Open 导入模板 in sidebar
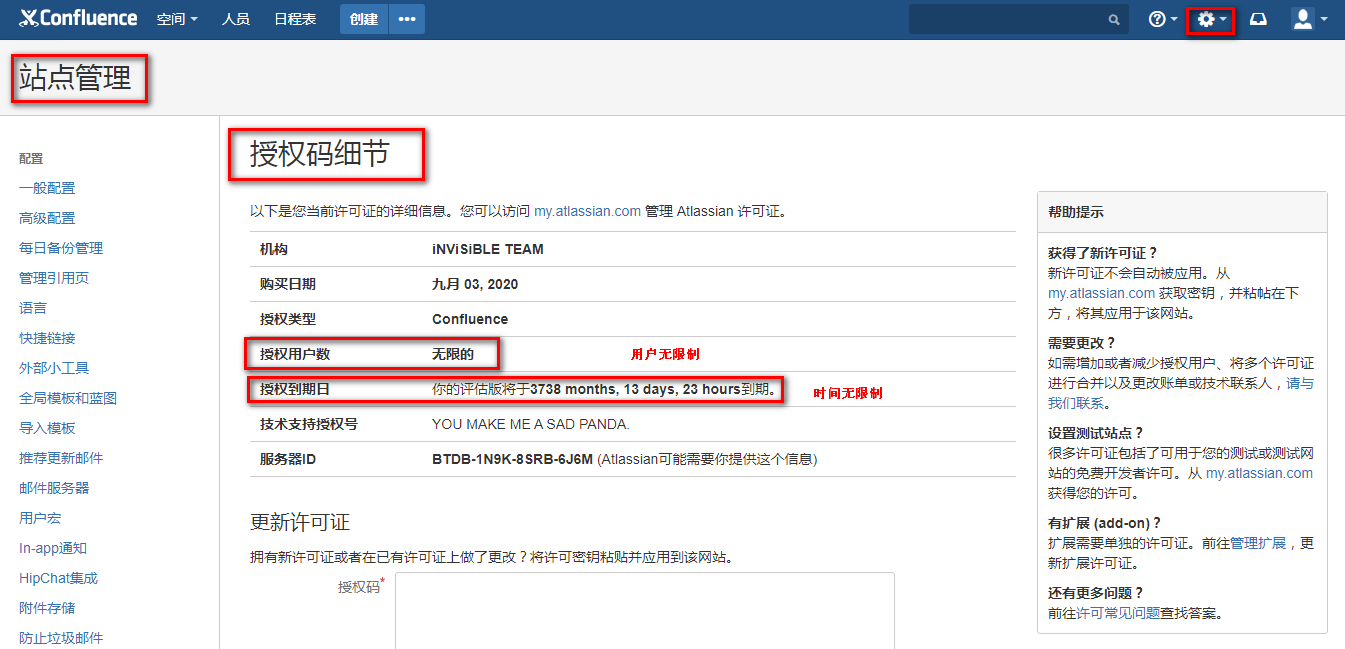 pos(47,428)
